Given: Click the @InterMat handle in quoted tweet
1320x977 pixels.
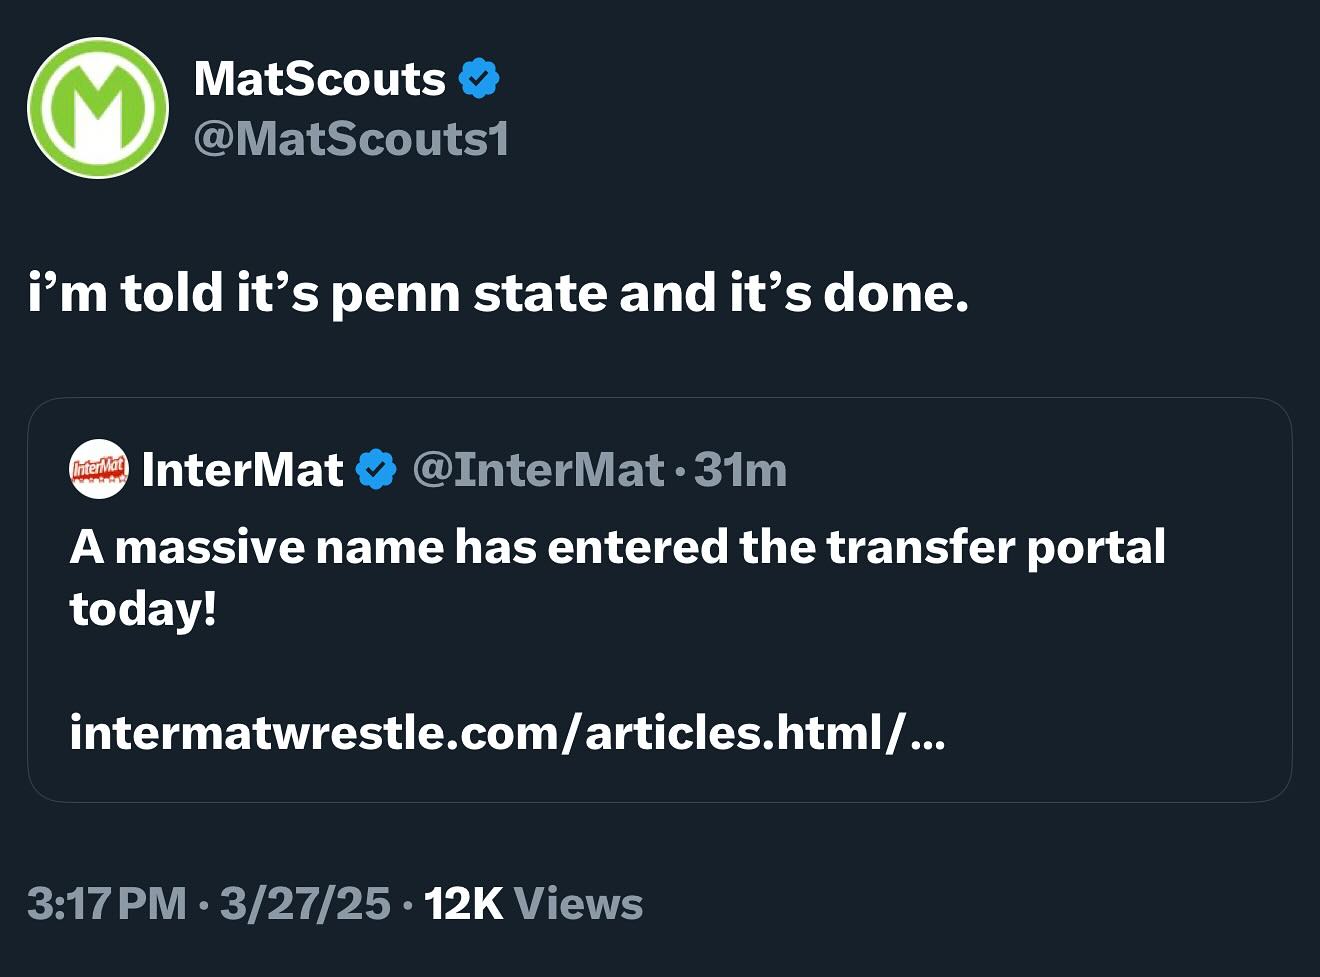Looking at the screenshot, I should click(x=538, y=469).
